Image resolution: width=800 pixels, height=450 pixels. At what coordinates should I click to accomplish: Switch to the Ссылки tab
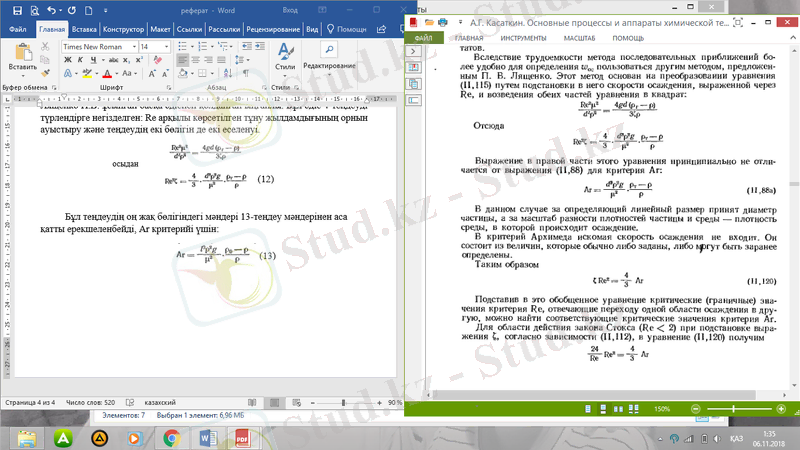189,30
